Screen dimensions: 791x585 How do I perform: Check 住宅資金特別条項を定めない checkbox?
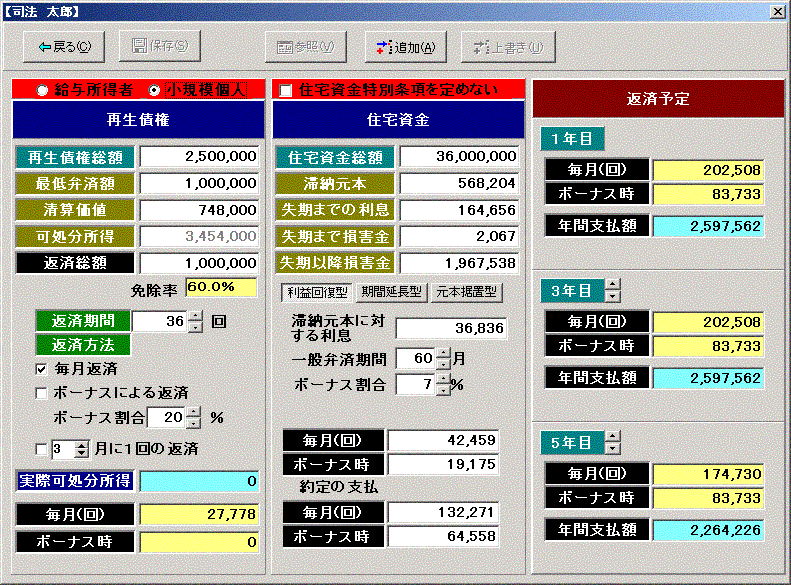286,91
